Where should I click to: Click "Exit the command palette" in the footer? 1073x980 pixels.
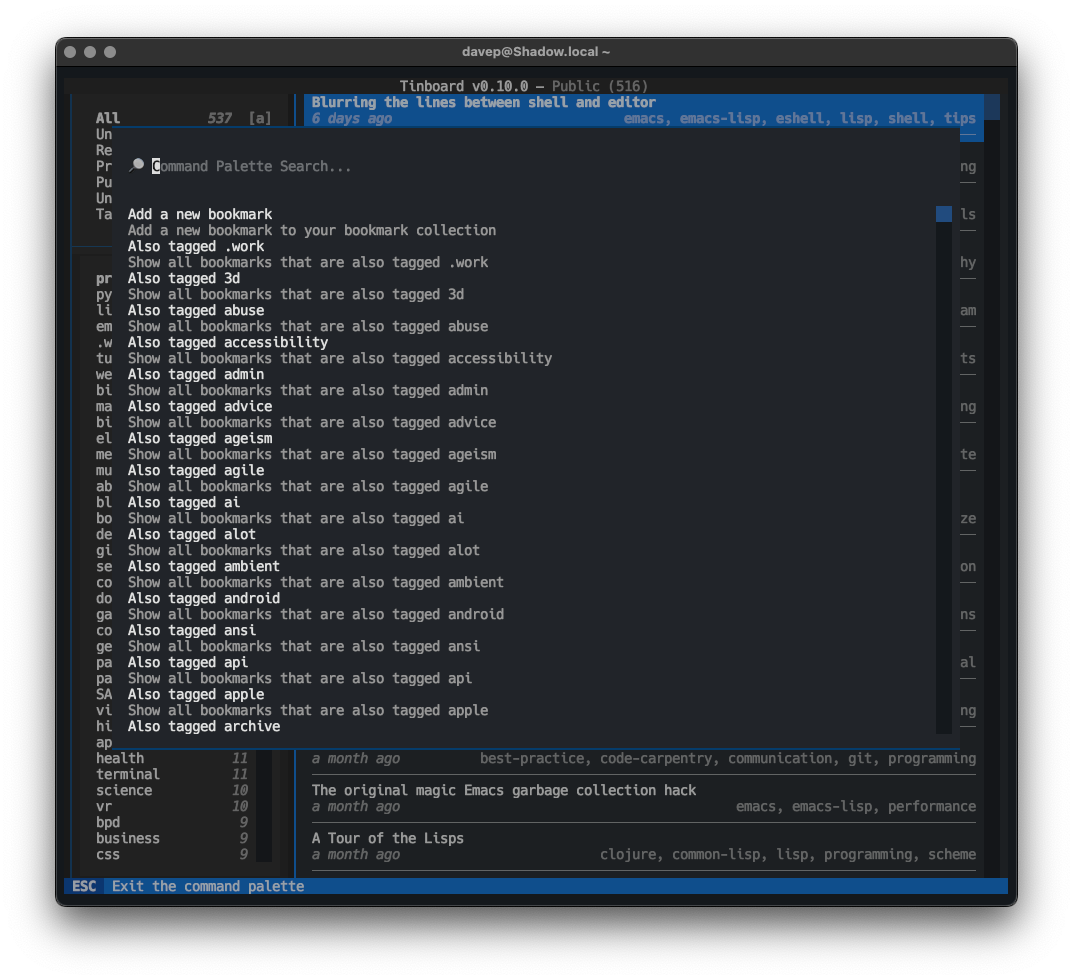click(207, 886)
